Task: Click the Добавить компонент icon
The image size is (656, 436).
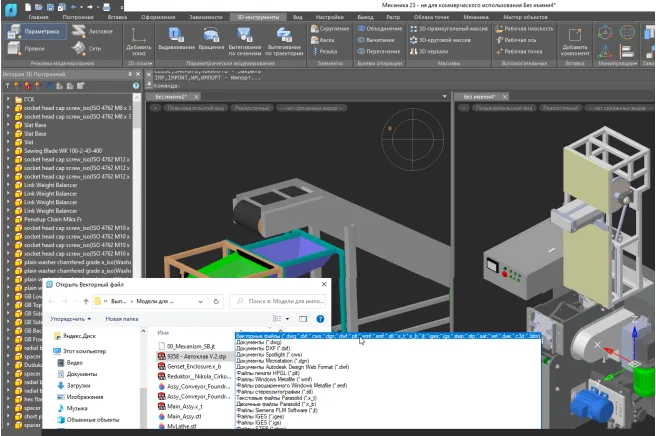Action: click(574, 36)
